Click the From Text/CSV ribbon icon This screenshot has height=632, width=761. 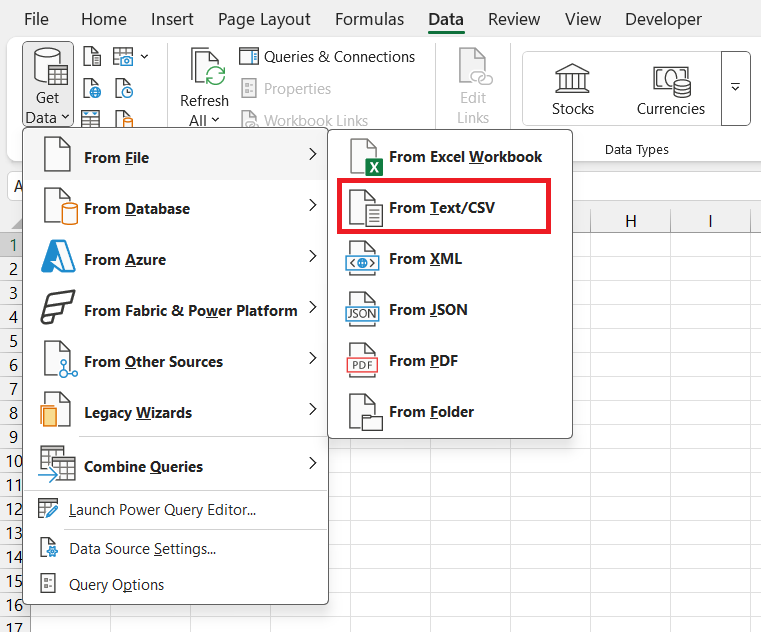coord(92,56)
